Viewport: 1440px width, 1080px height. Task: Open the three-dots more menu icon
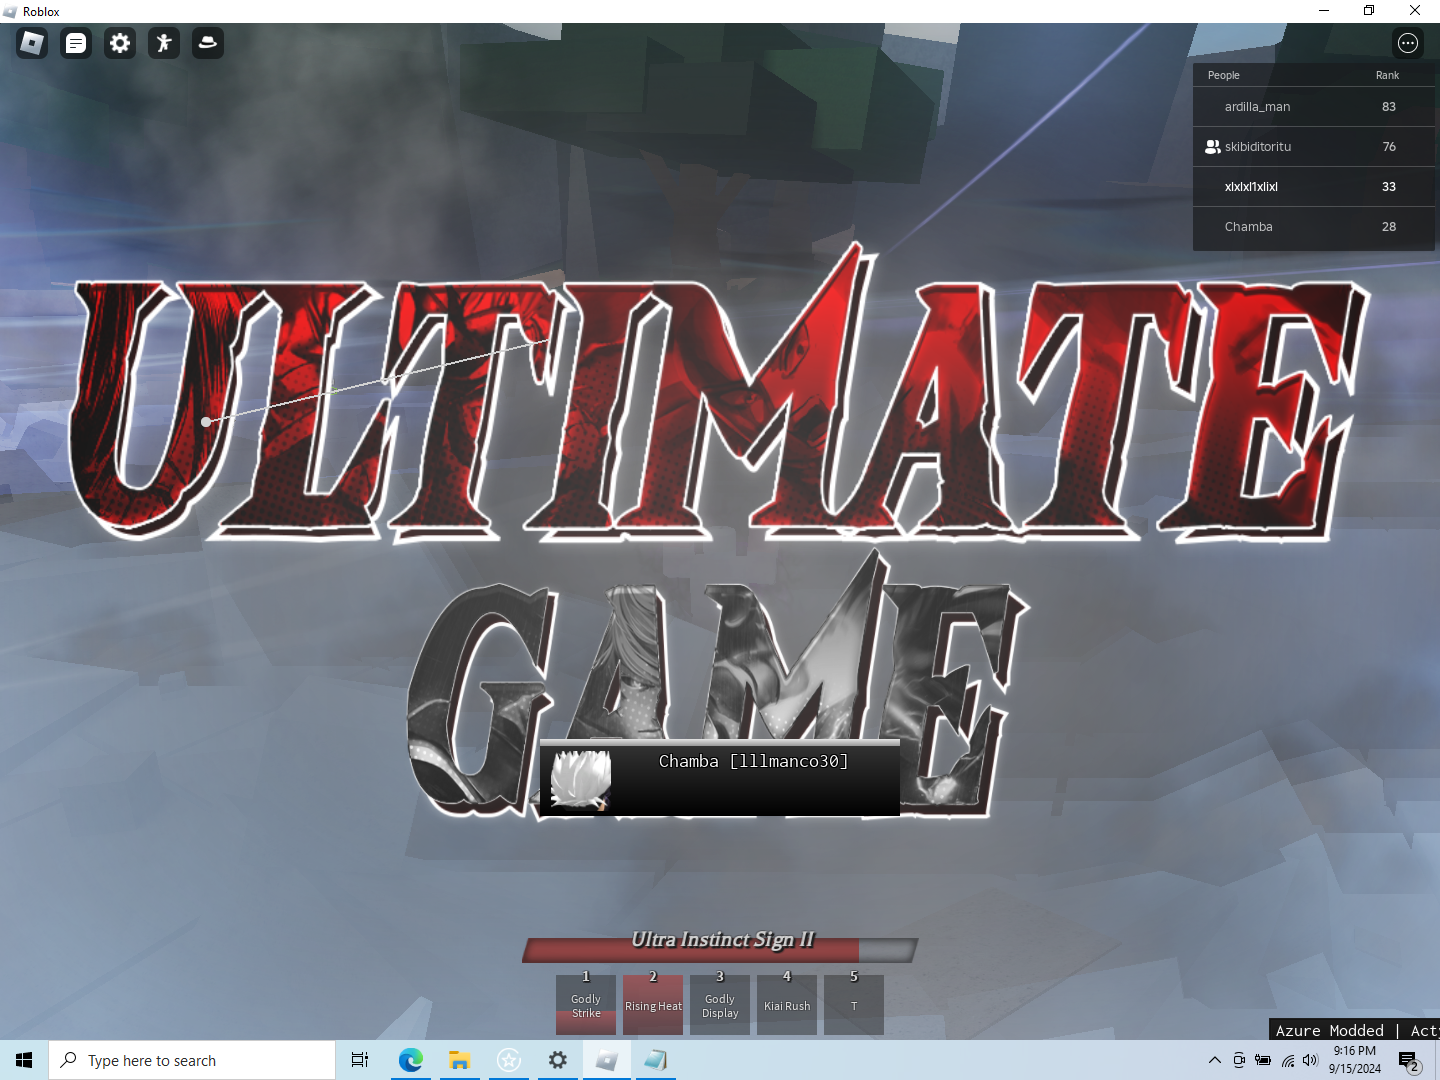pos(1408,43)
